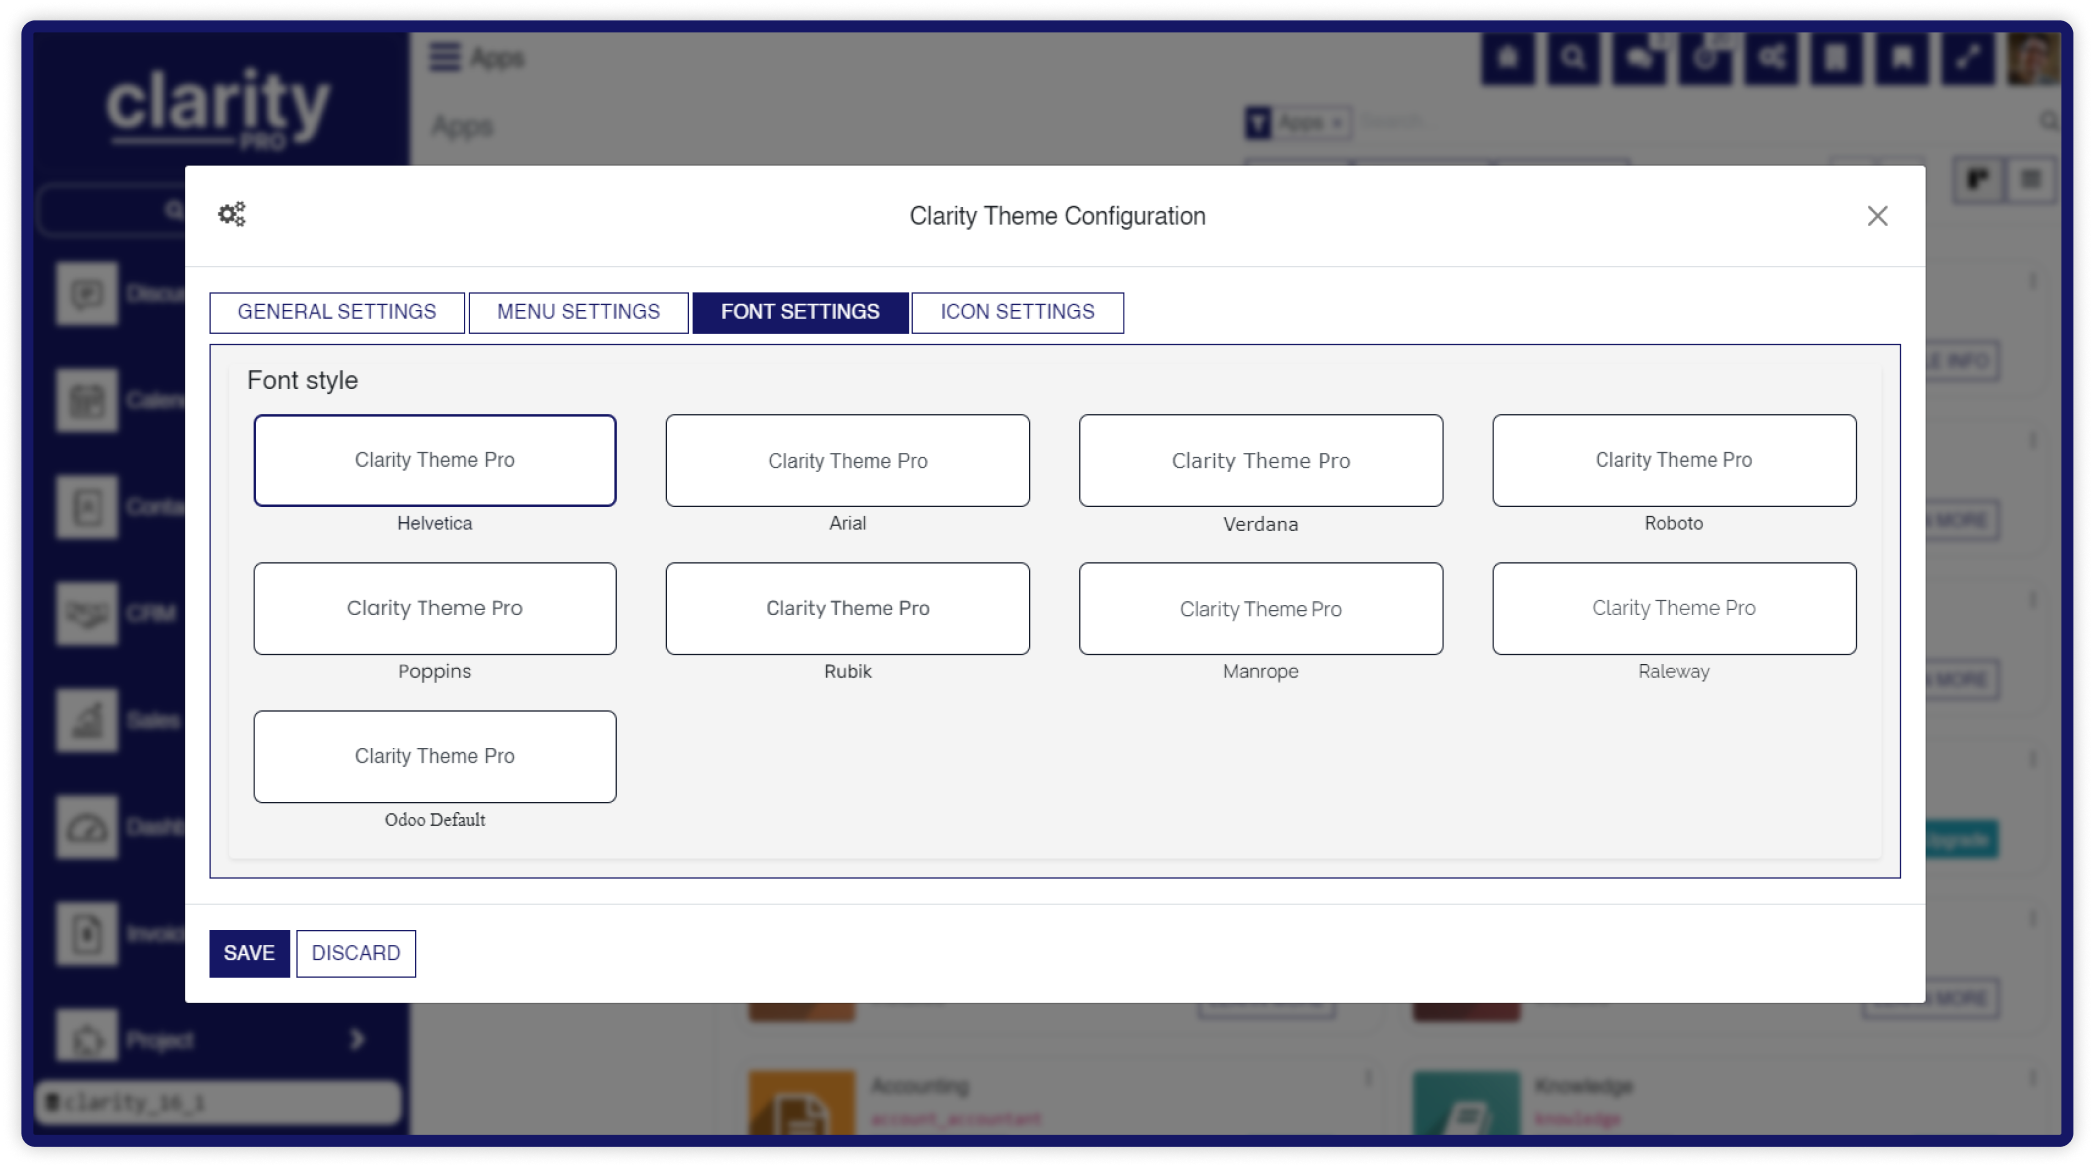Click the Contacts app icon in sidebar
2093x1167 pixels.
87,507
